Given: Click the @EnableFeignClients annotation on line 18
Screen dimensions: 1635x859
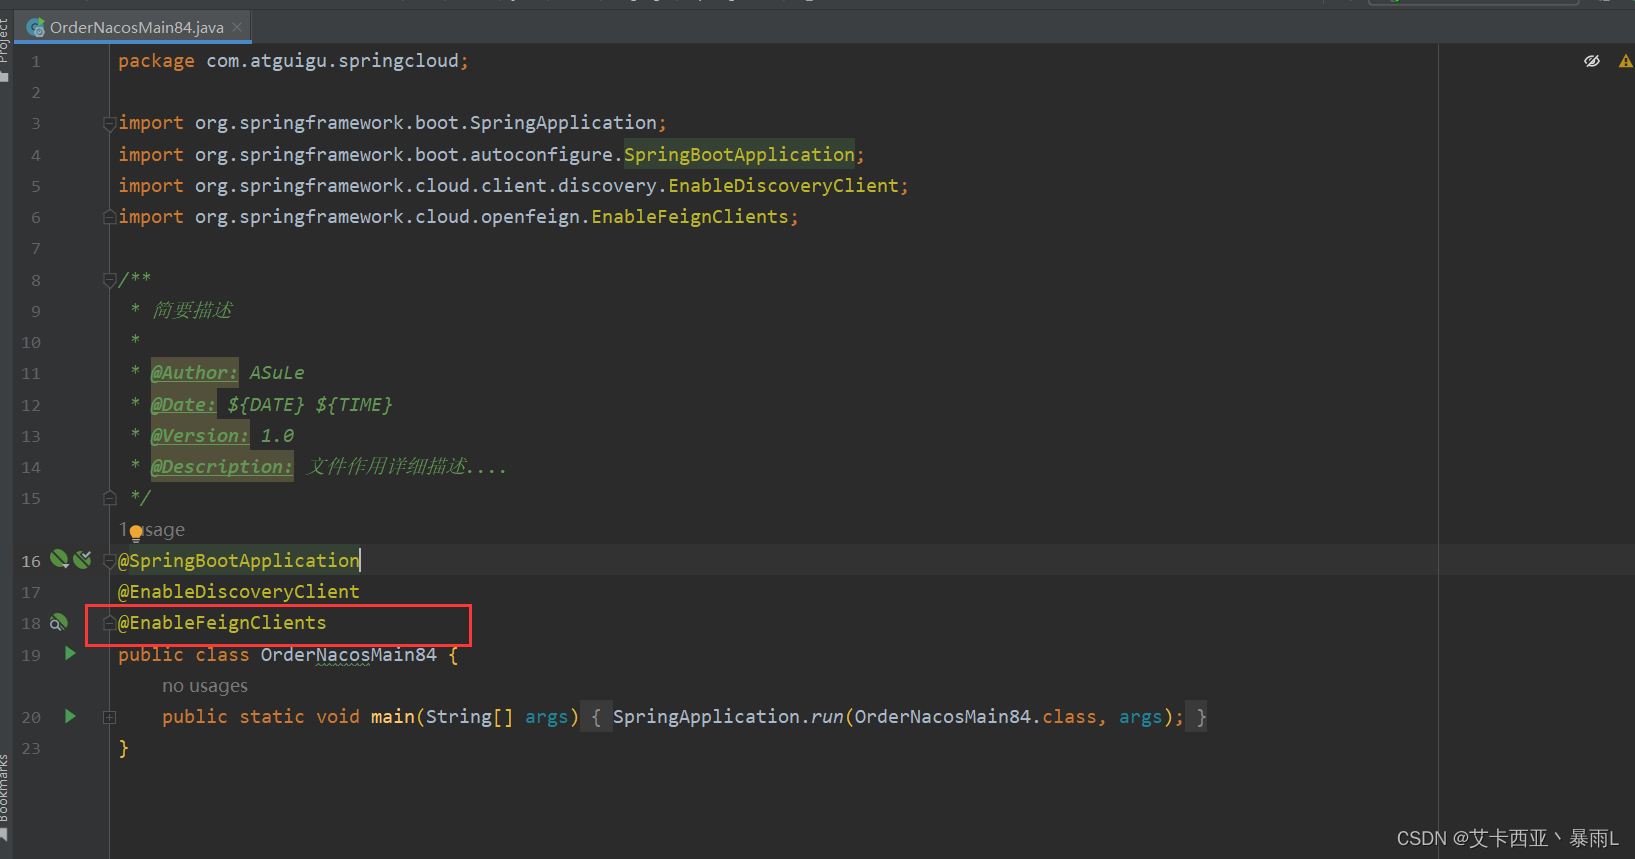Looking at the screenshot, I should pyautogui.click(x=222, y=623).
